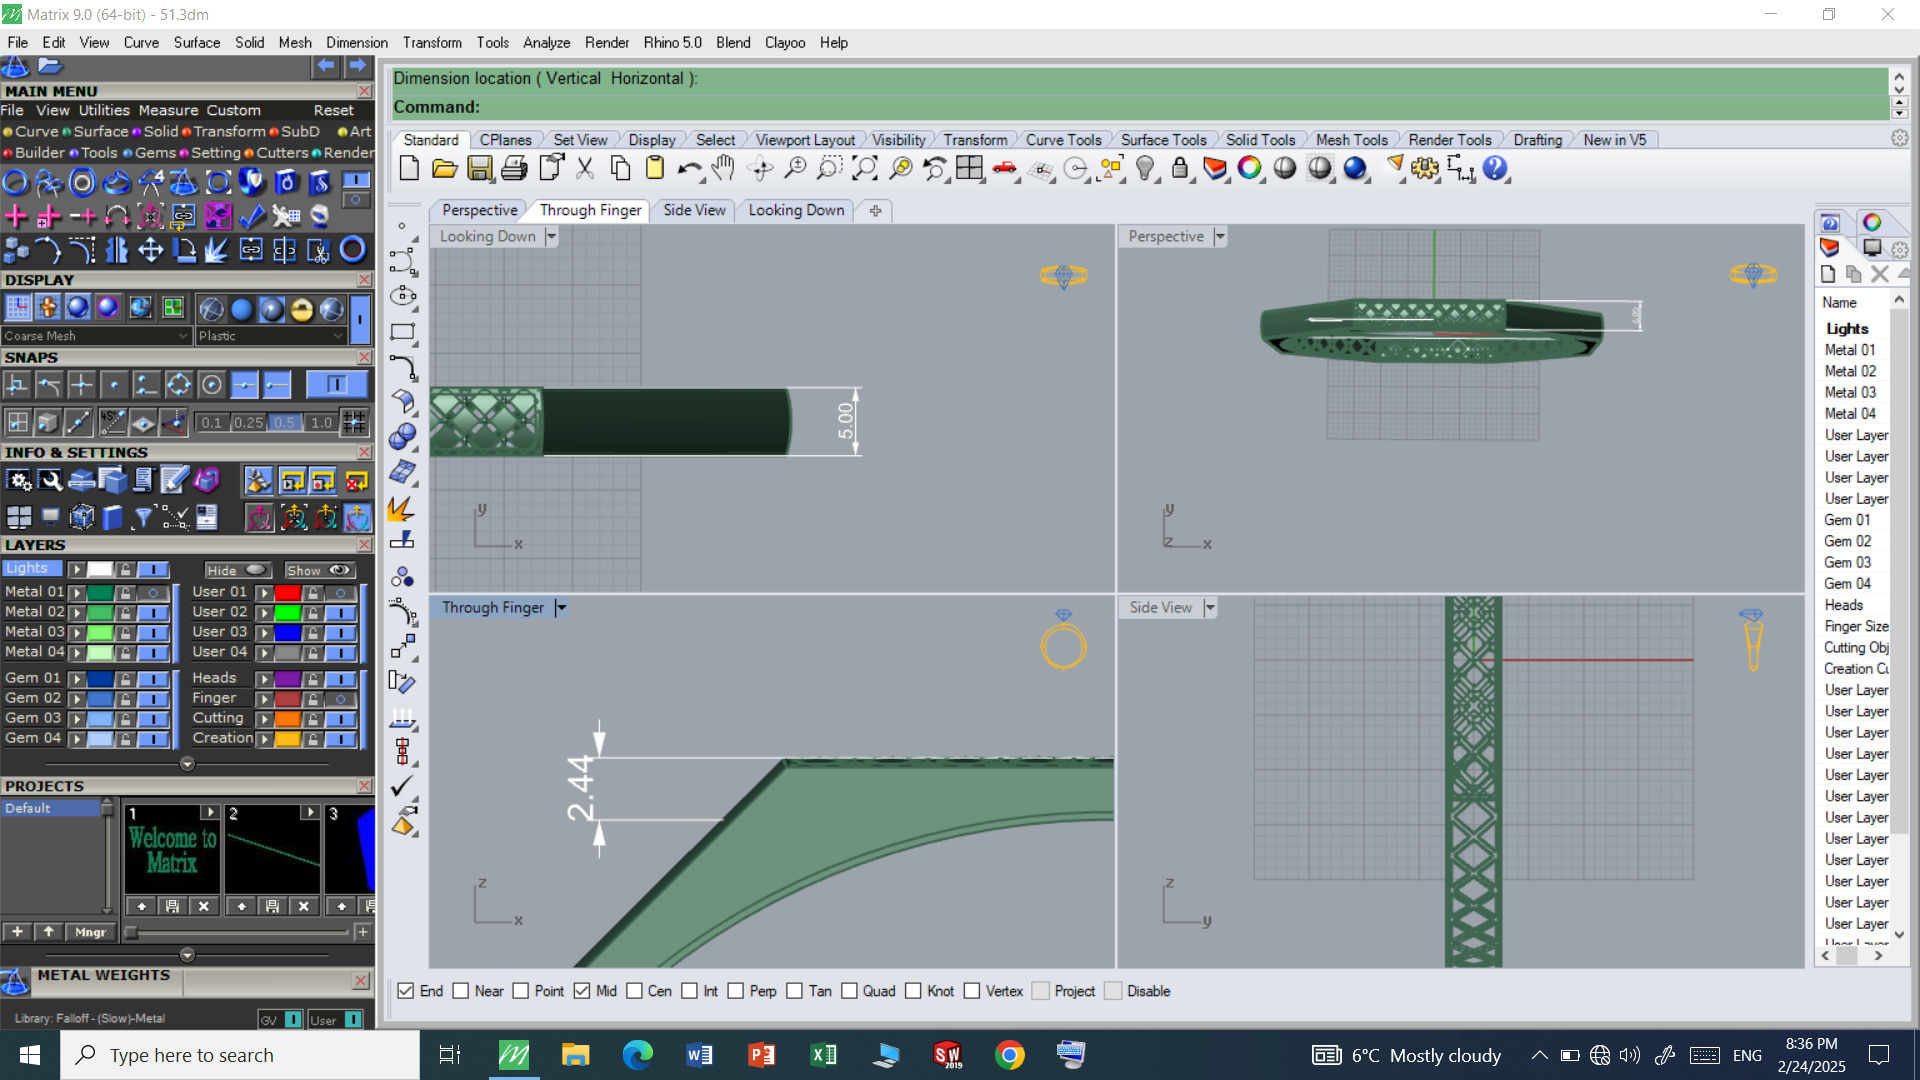1920x1080 pixels.
Task: Enable the Near object snap checkbox
Action: click(x=461, y=991)
